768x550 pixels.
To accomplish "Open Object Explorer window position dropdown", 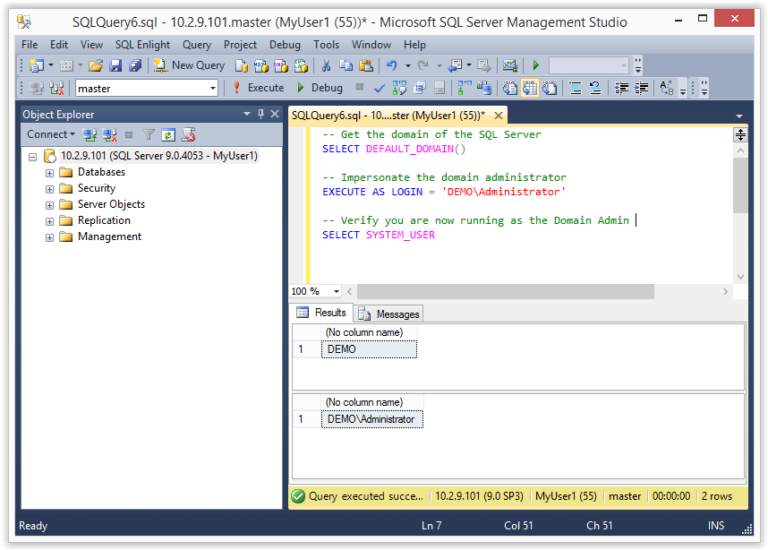I will click(247, 114).
